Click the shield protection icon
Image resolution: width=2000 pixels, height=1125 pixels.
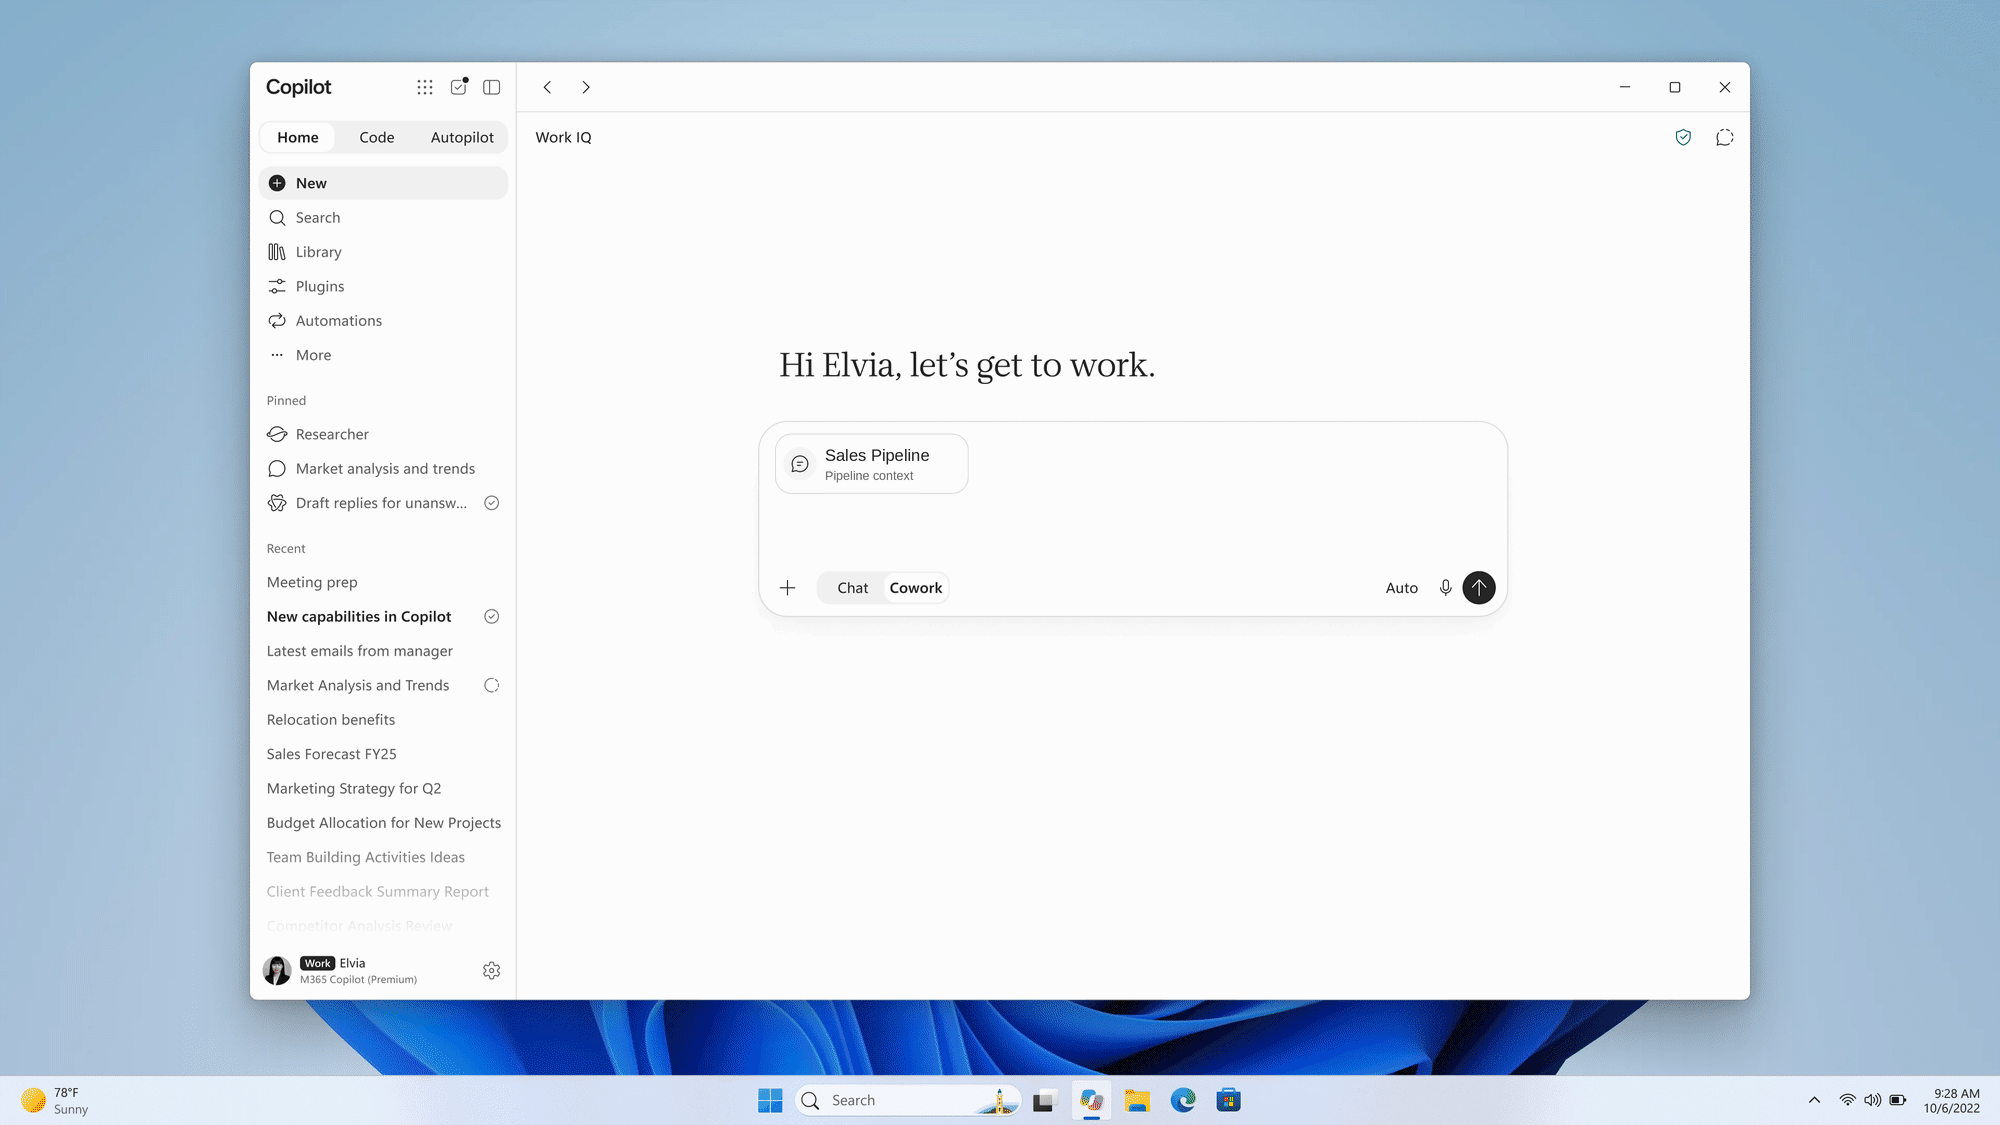click(1683, 137)
